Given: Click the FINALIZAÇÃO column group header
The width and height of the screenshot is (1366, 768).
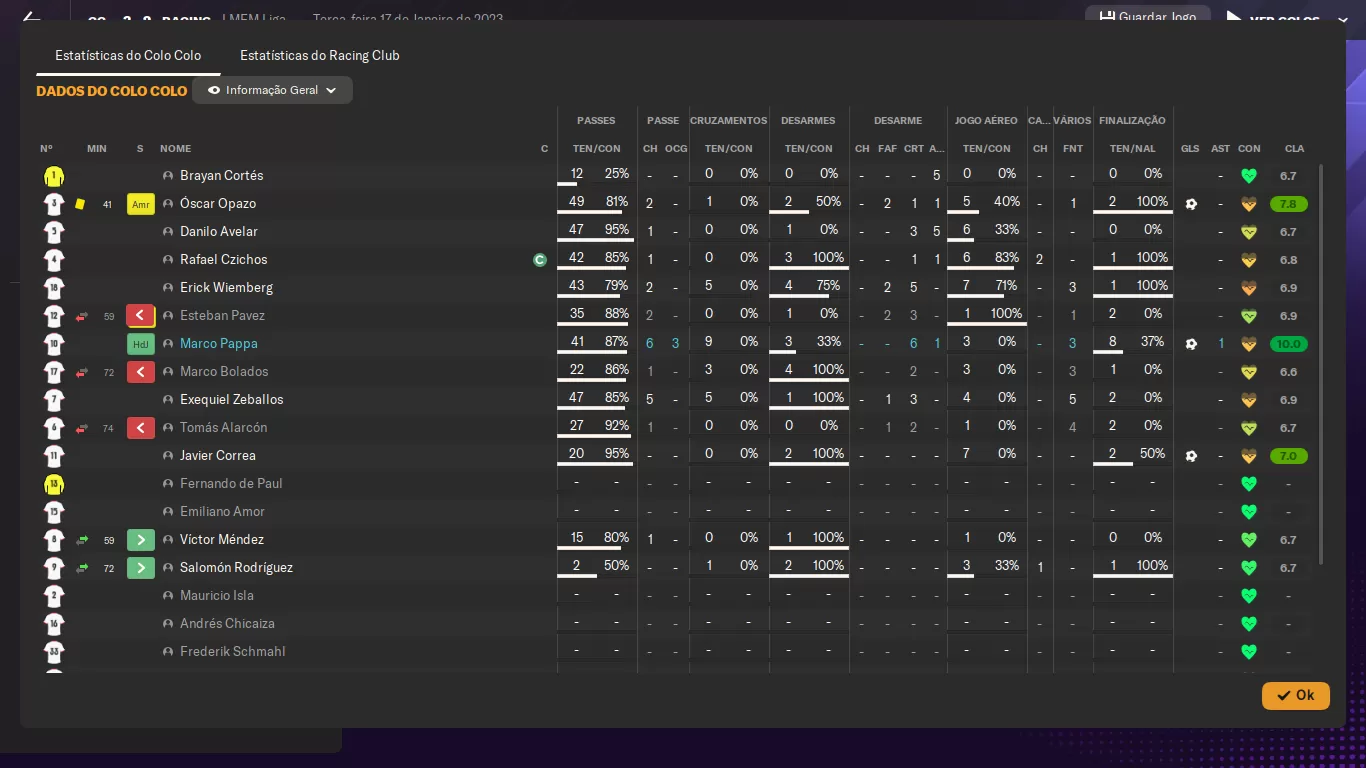Looking at the screenshot, I should coord(1132,121).
